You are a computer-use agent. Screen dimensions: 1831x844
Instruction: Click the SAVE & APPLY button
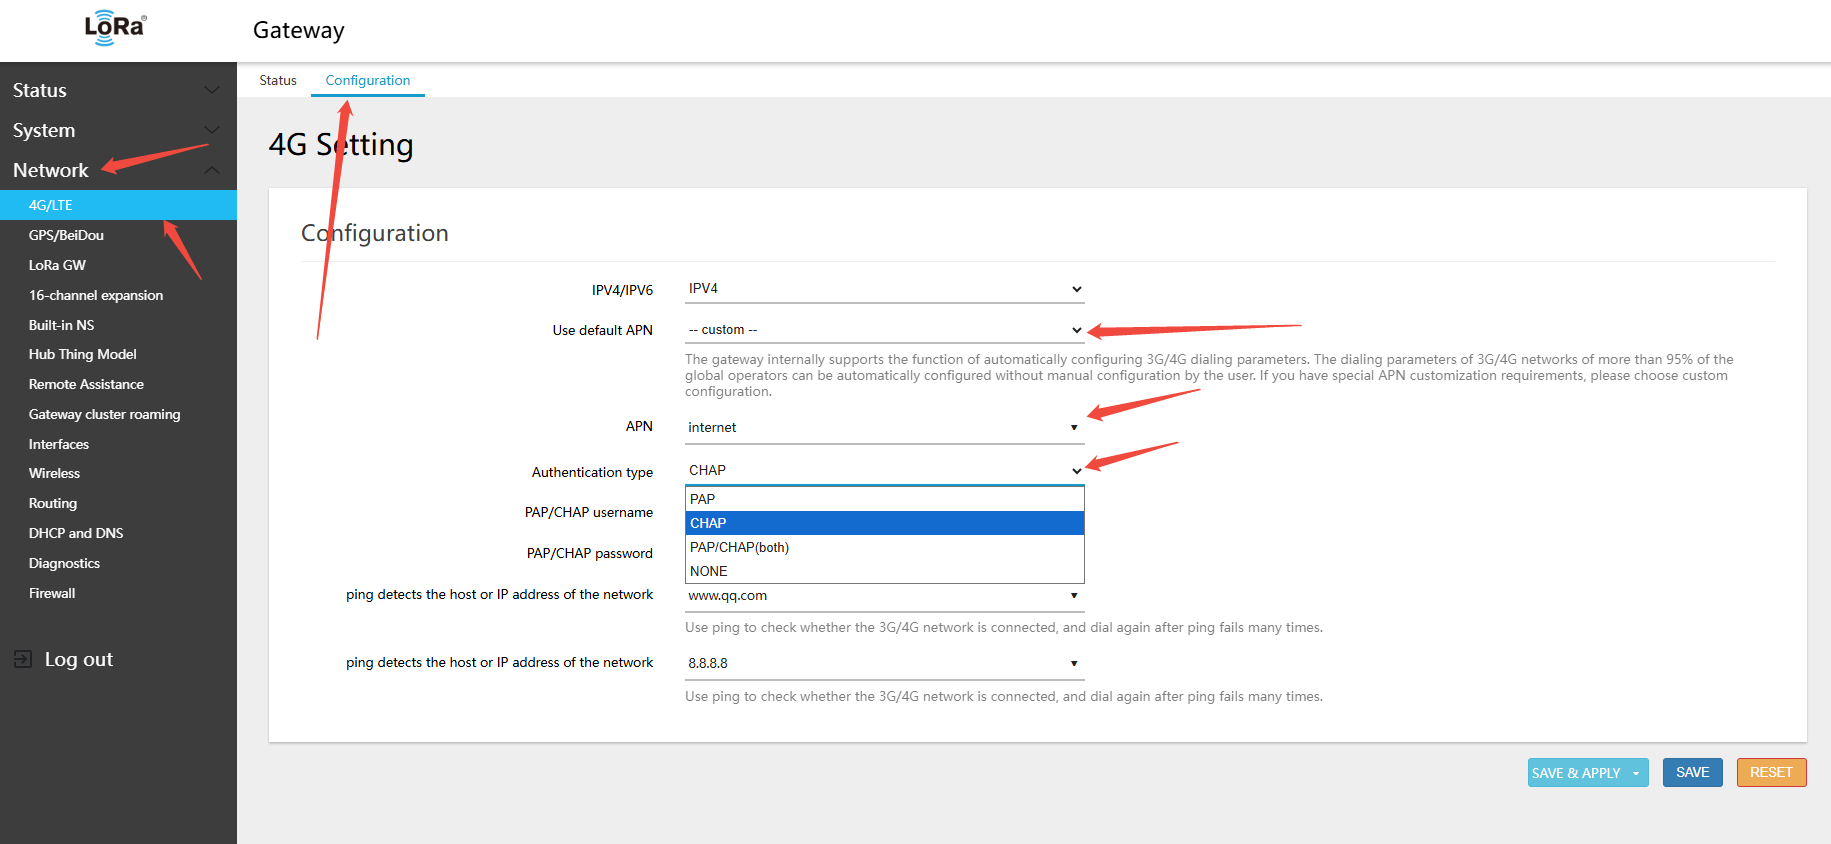pyautogui.click(x=1576, y=773)
